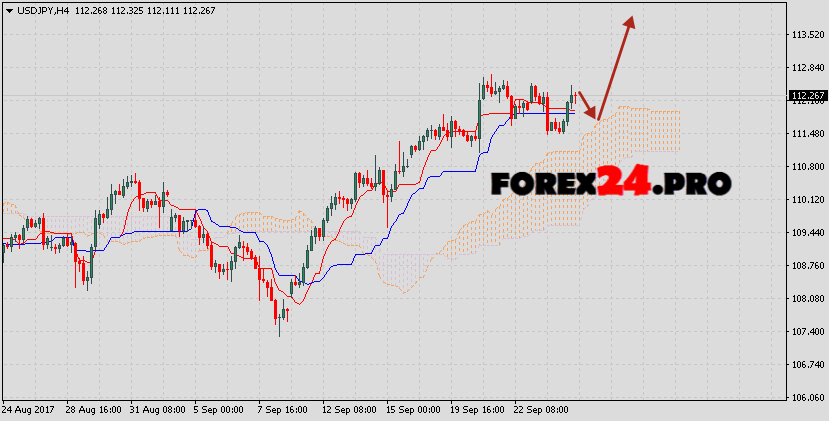
Task: Click the 109.440 price axis label
Action: point(807,232)
